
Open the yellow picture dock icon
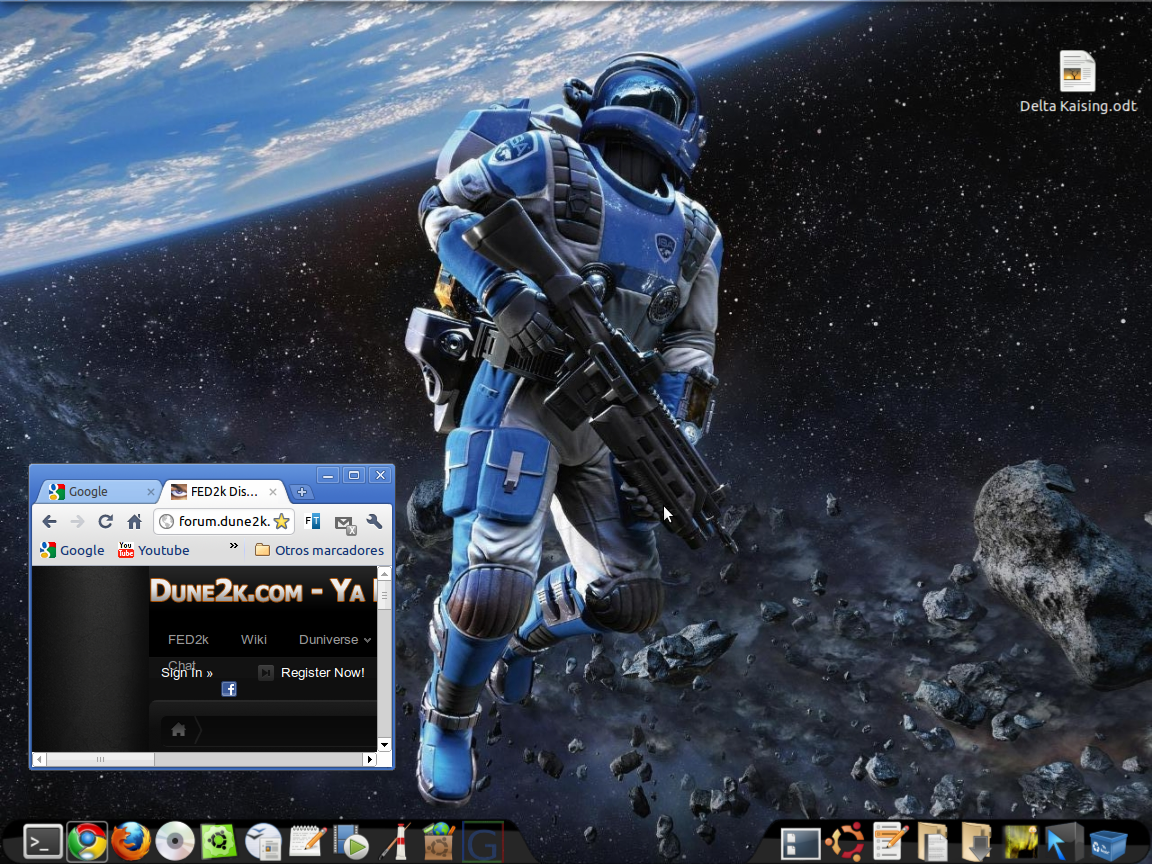point(1020,842)
